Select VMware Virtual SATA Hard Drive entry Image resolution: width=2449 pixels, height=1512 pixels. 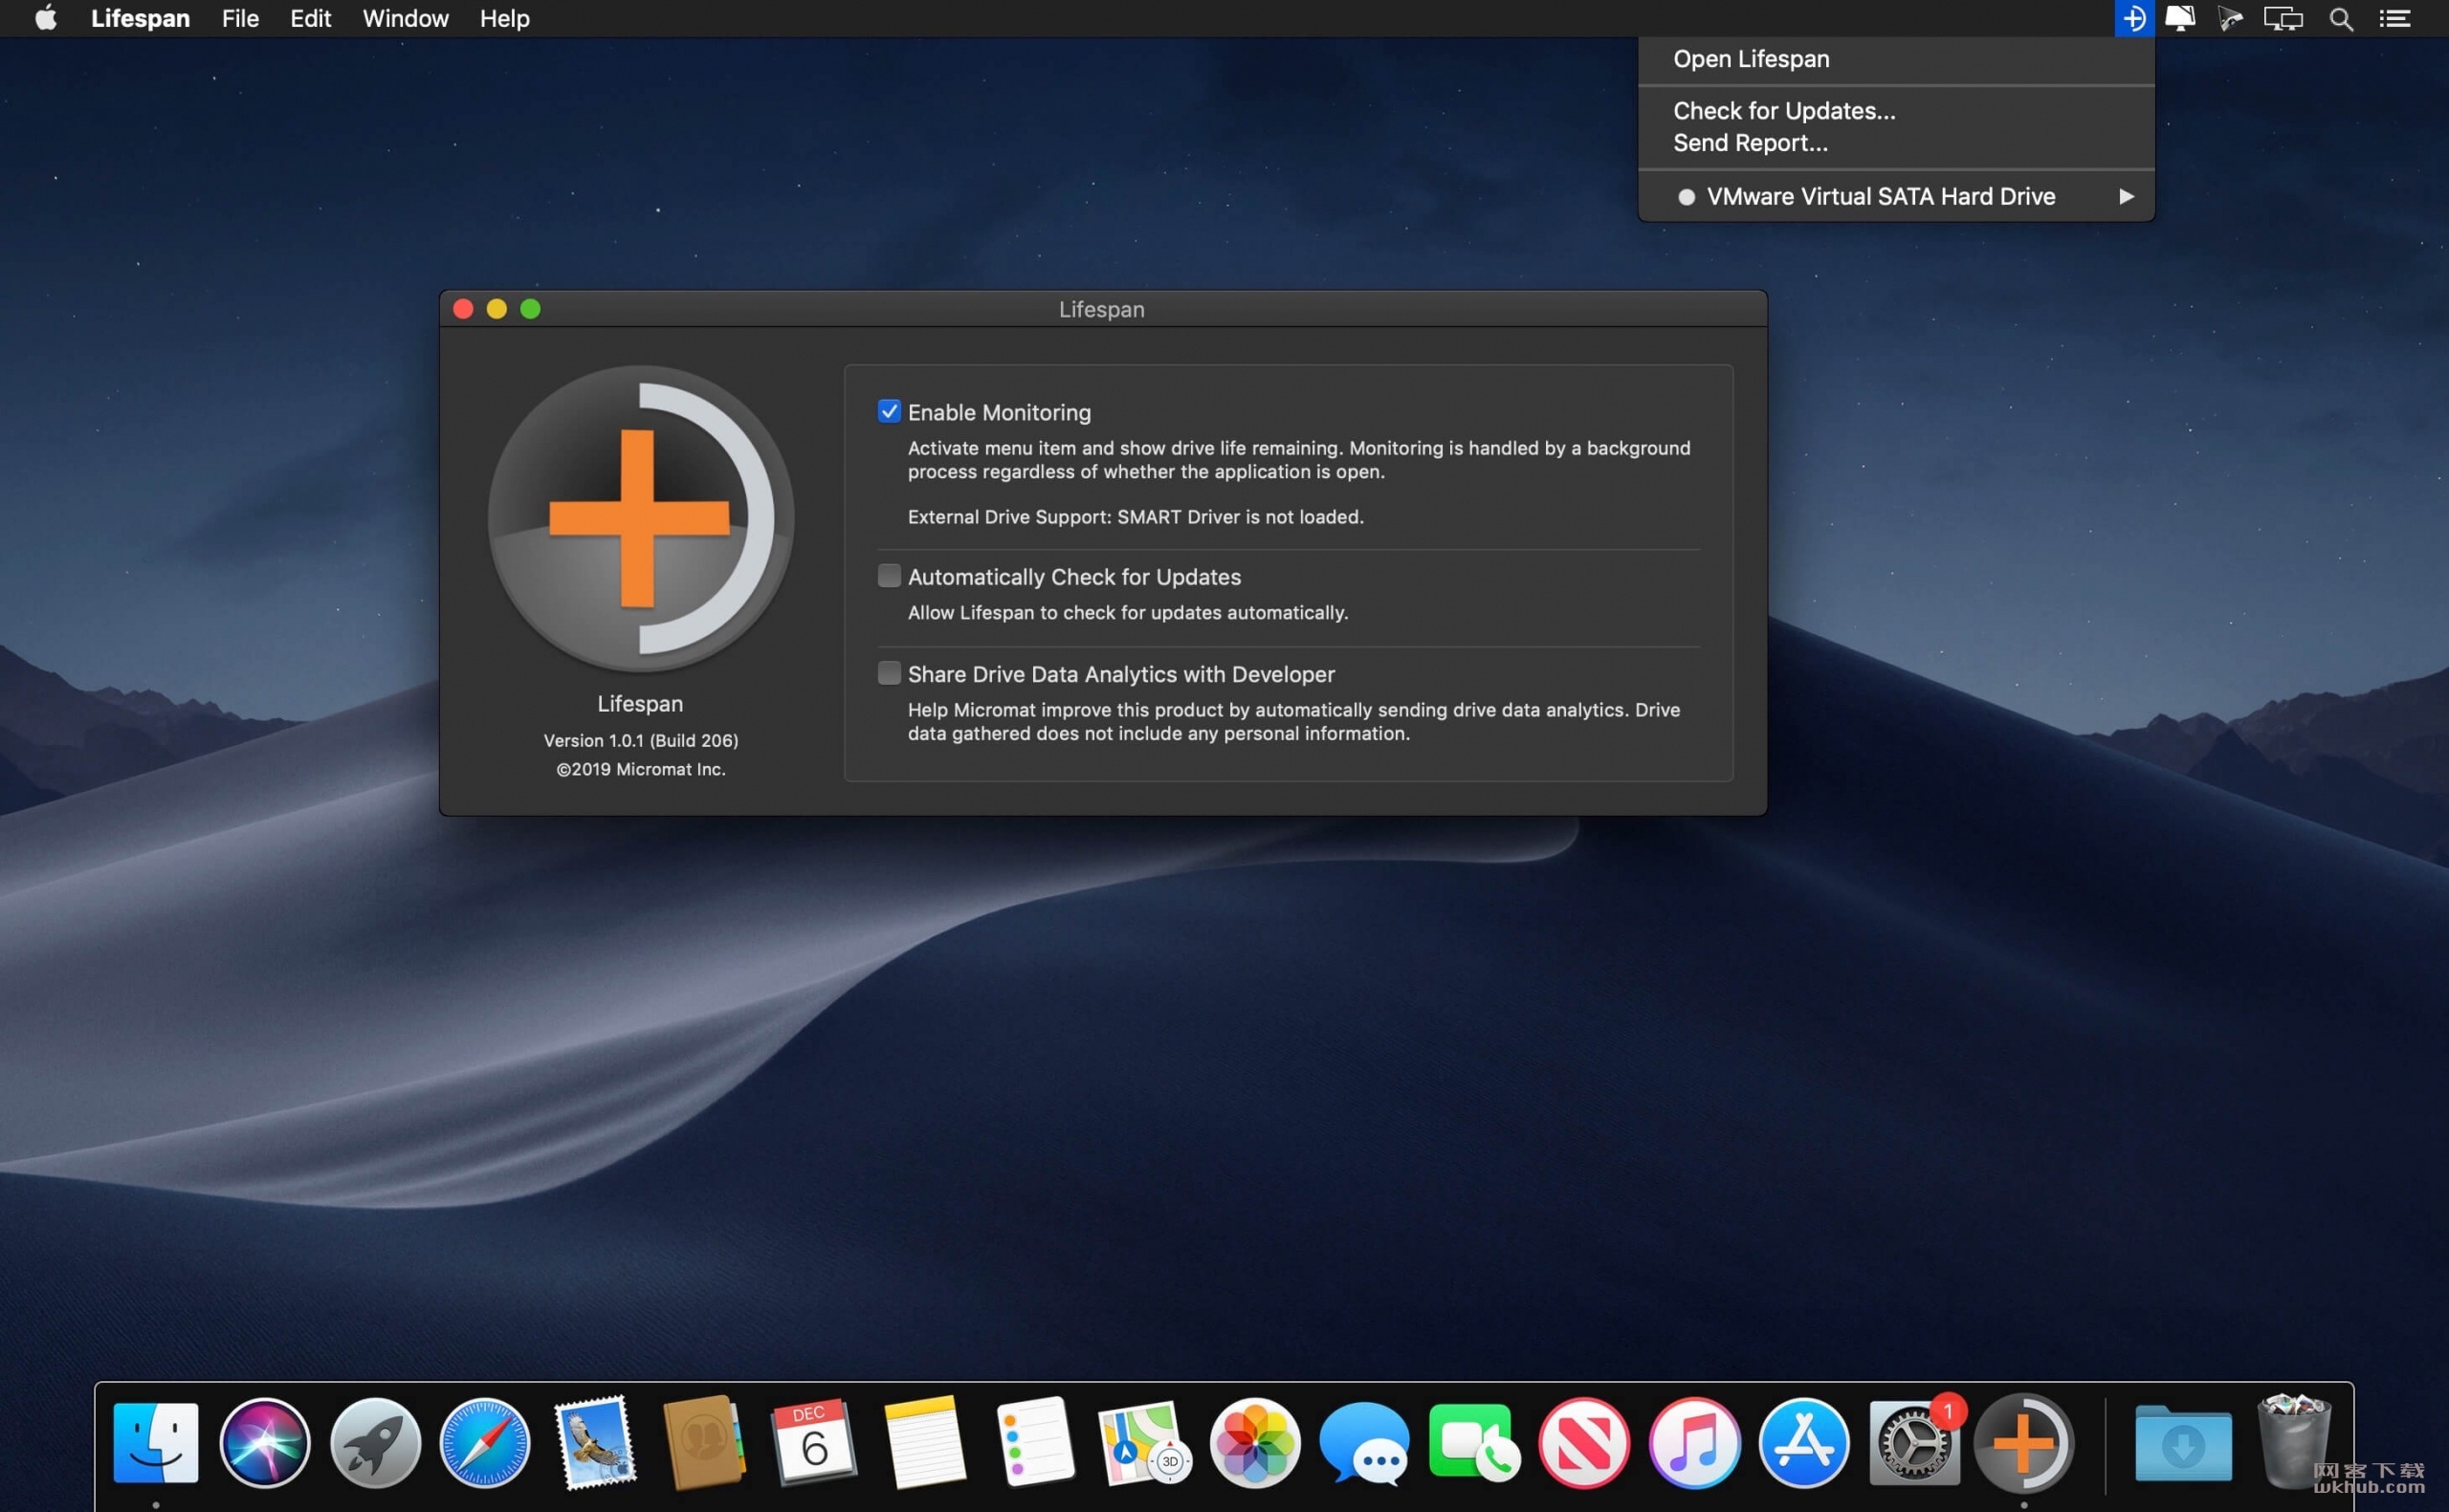(1896, 196)
